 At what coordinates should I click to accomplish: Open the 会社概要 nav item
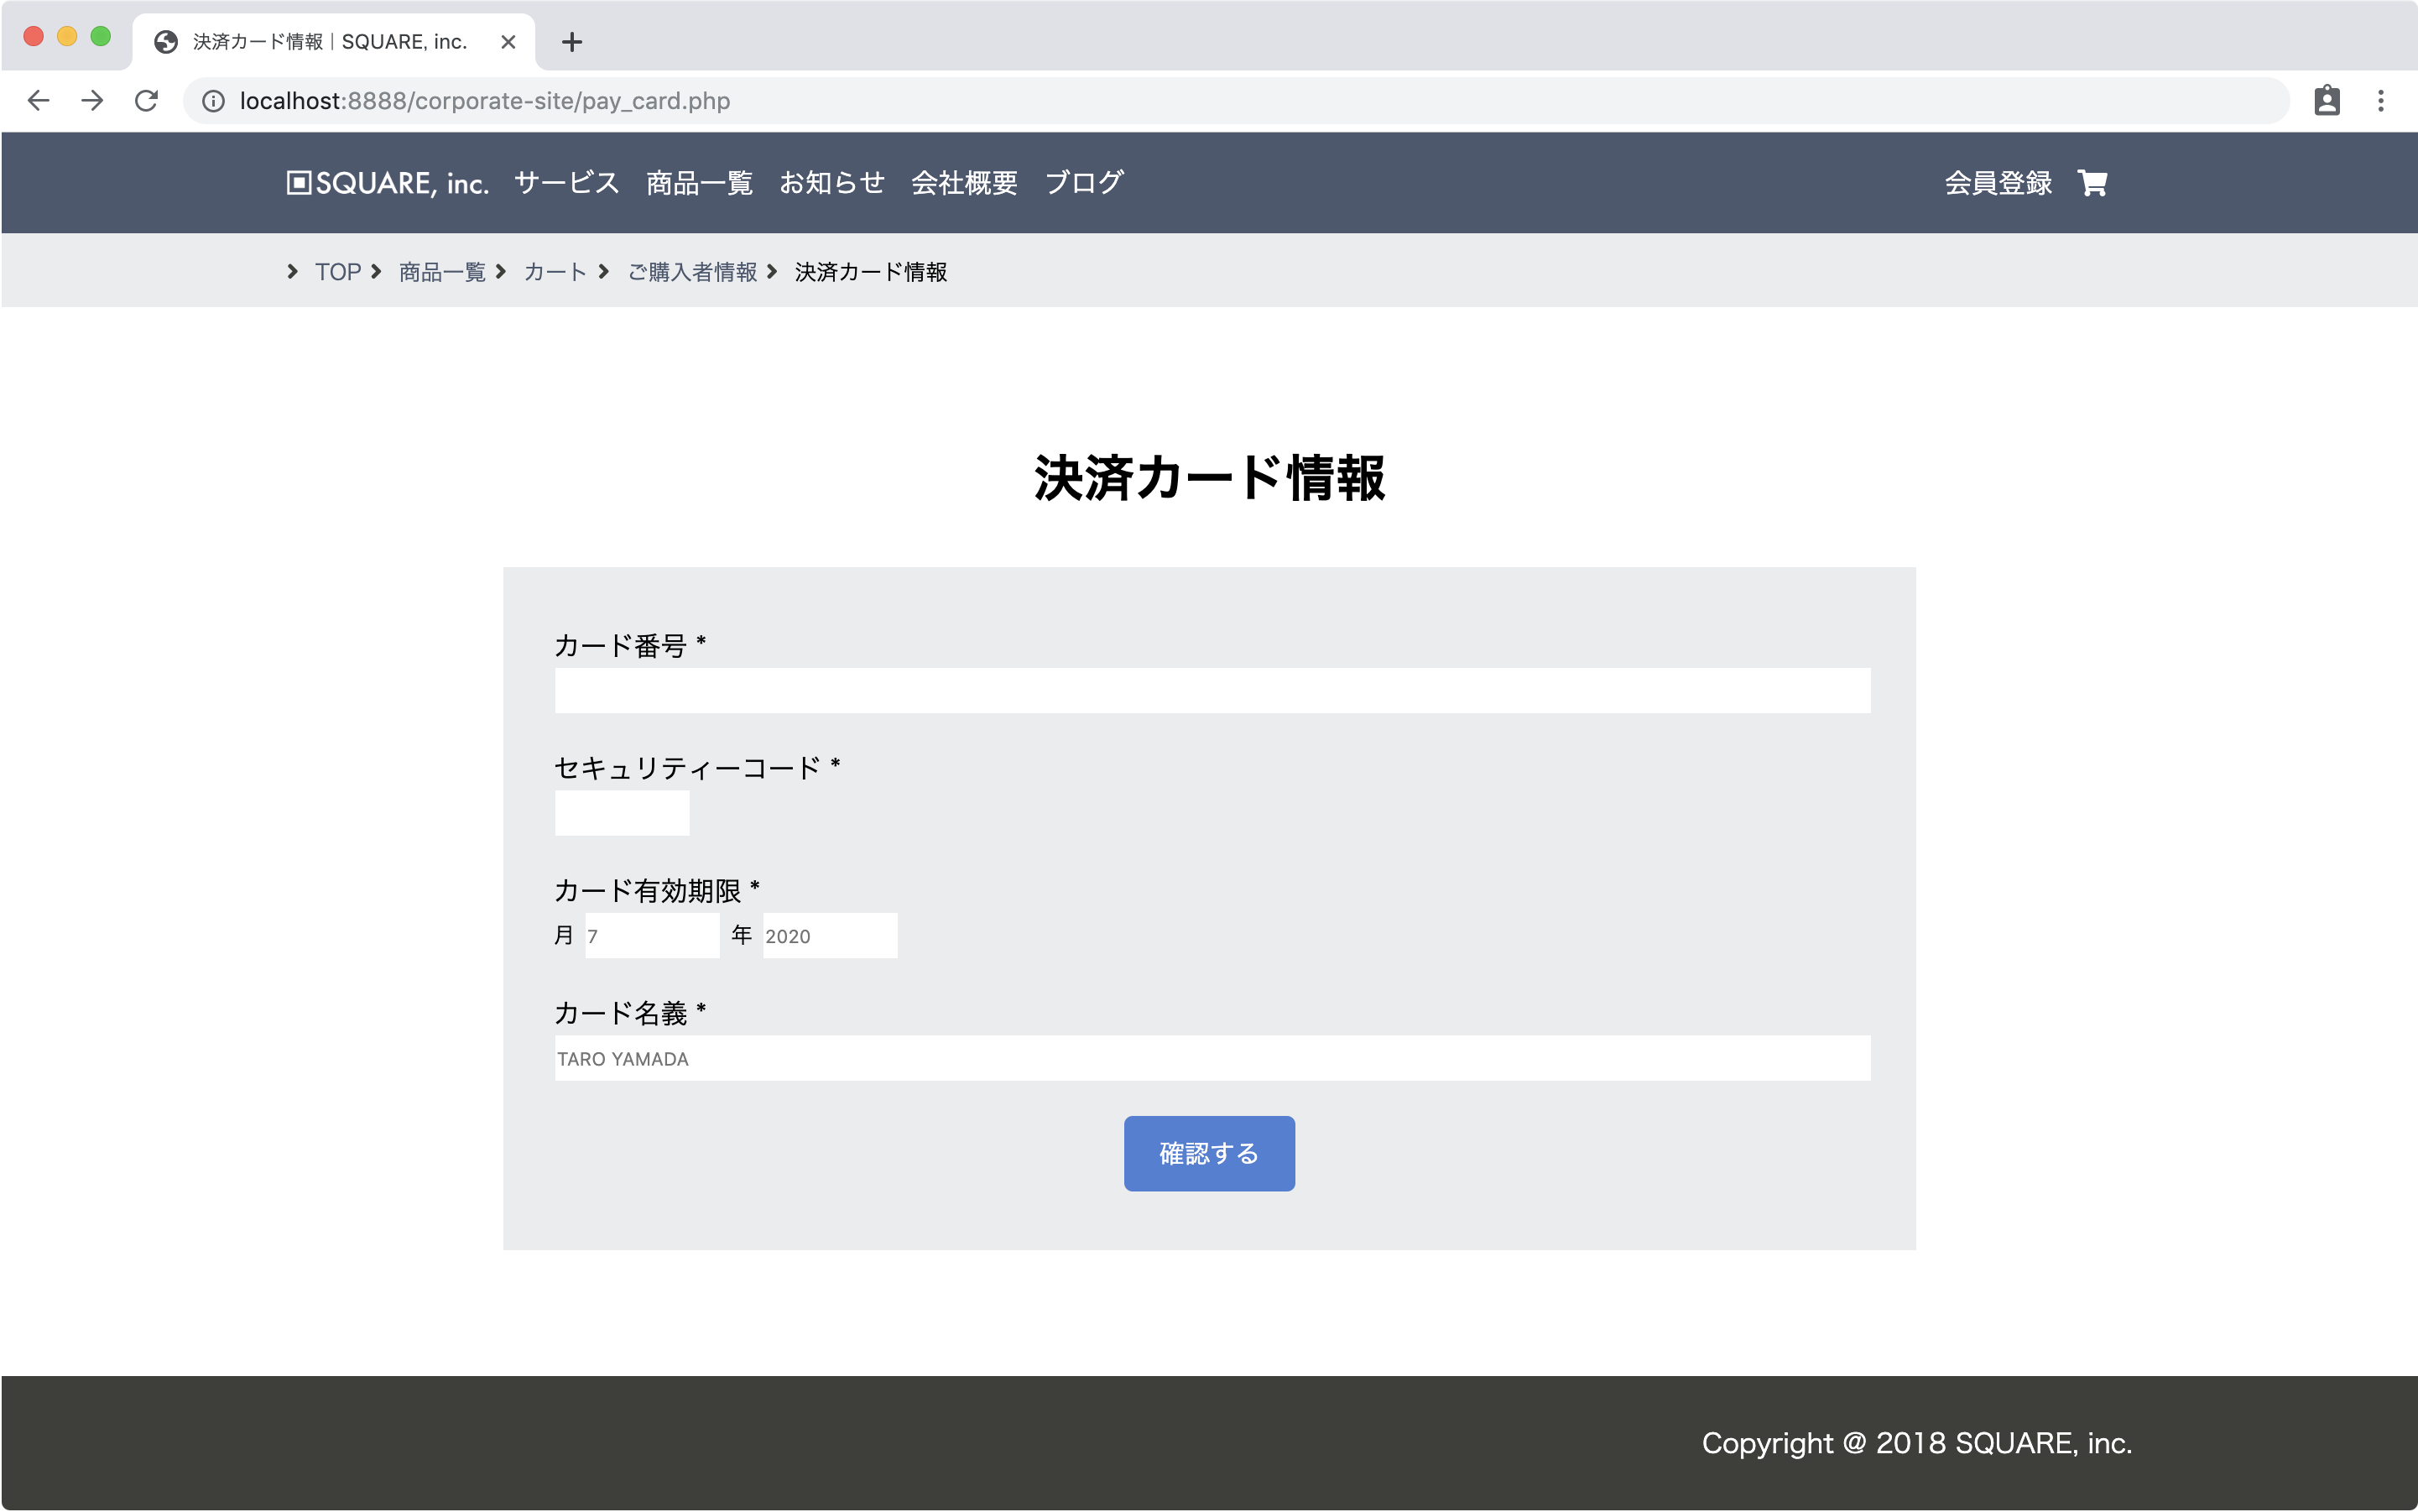click(x=964, y=183)
